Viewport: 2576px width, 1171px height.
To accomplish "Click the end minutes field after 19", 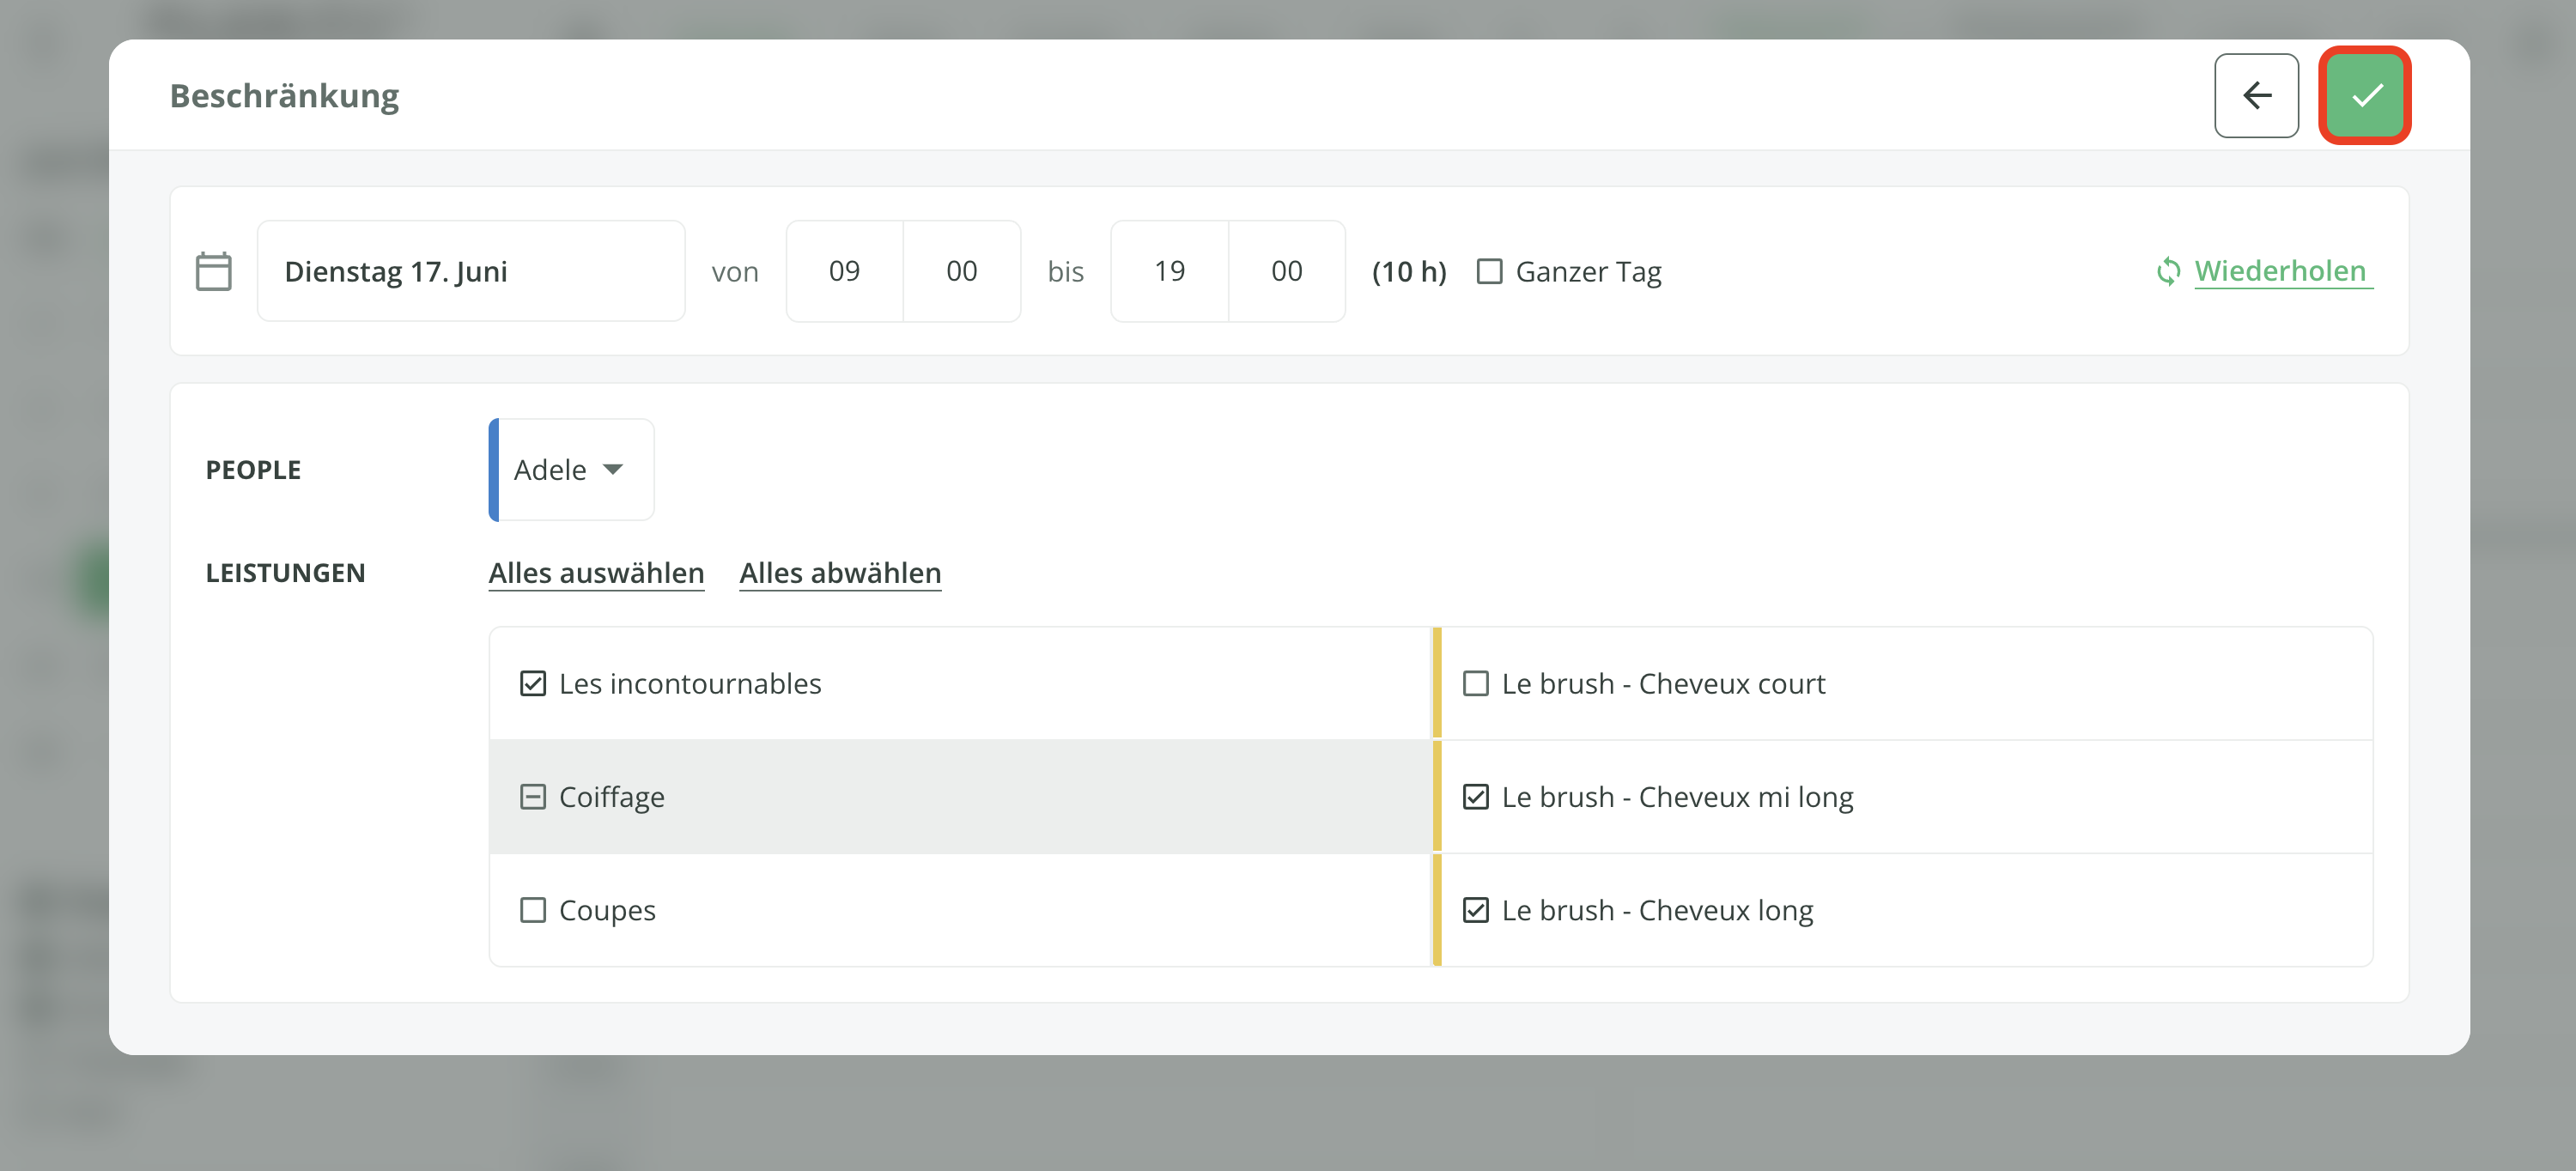I will 1286,271.
